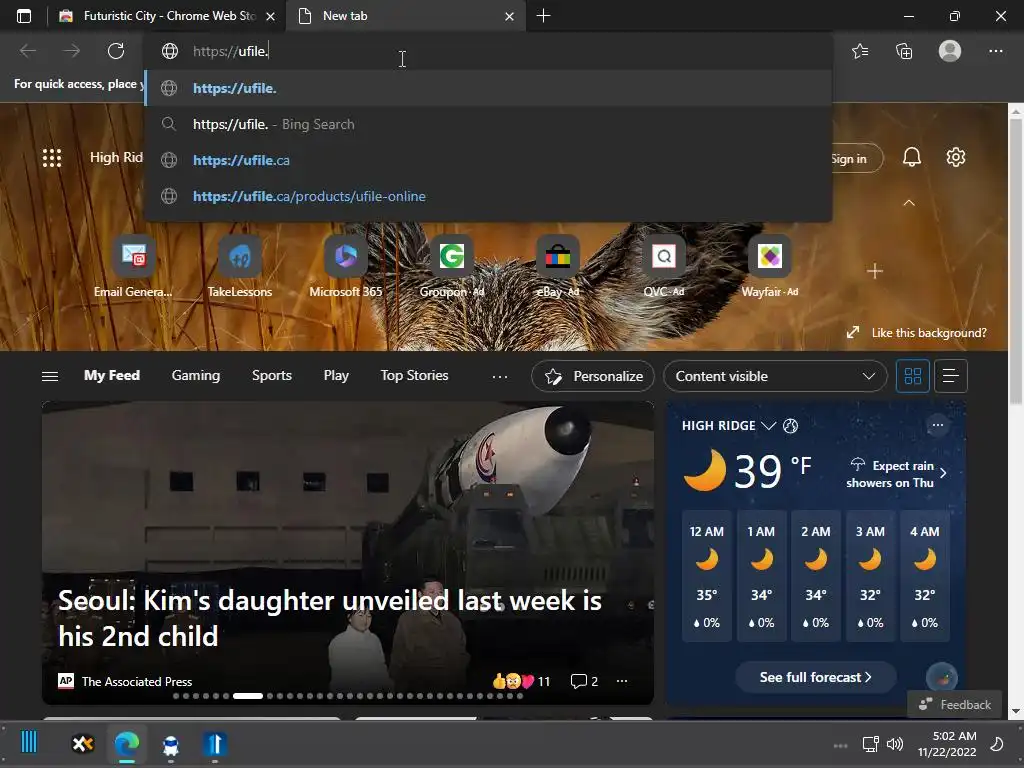
Task: Click the taskbar network icon
Action: (870, 744)
